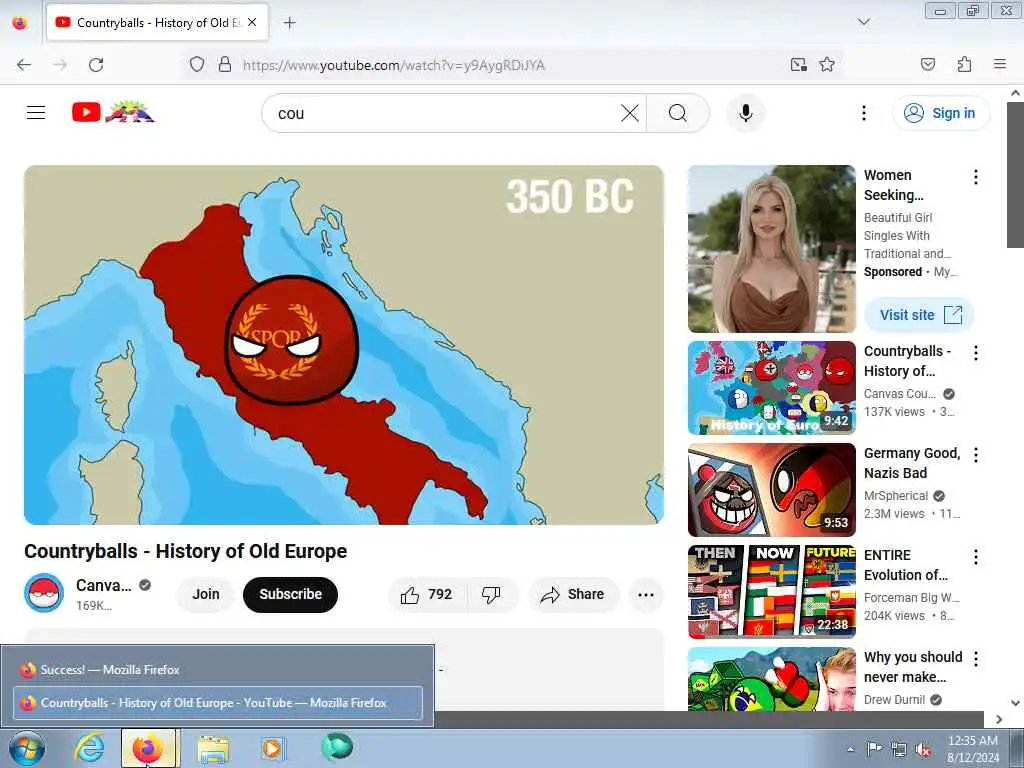The width and height of the screenshot is (1024, 768).
Task: Click Forceman Big W... channel name
Action: point(912,598)
